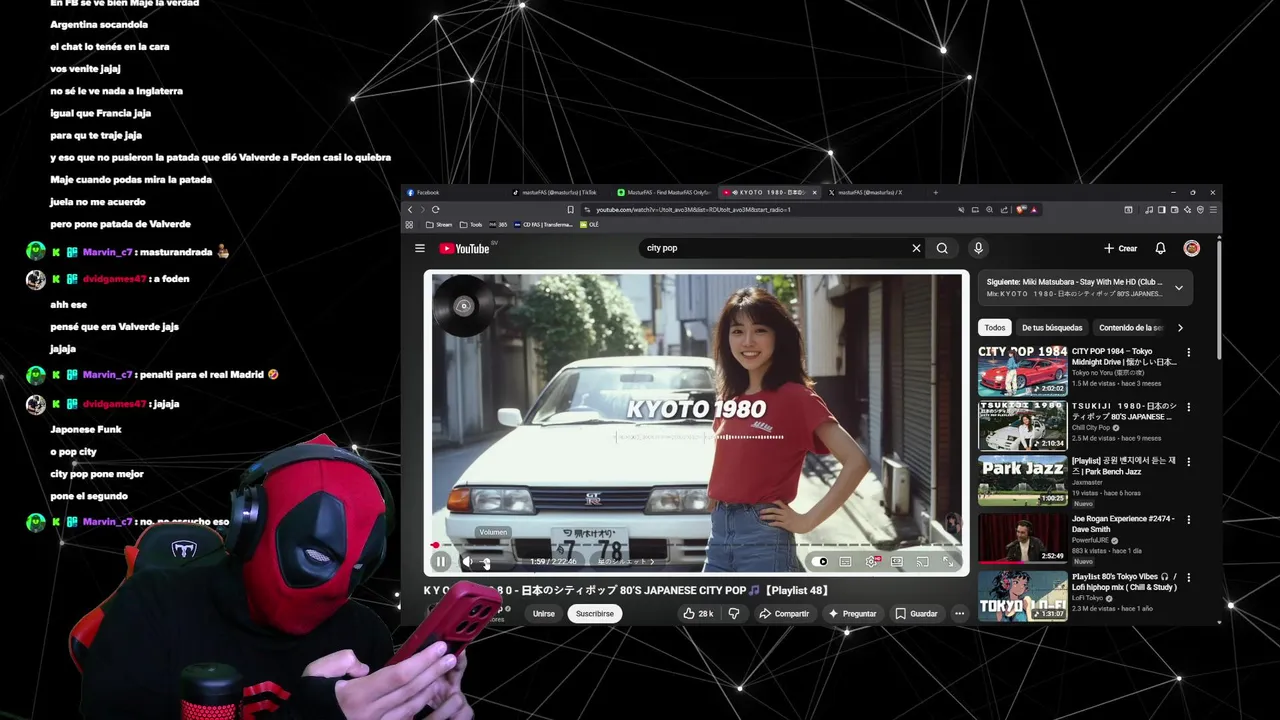This screenshot has height=720, width=1280.
Task: Click the Preguntar button
Action: point(852,613)
